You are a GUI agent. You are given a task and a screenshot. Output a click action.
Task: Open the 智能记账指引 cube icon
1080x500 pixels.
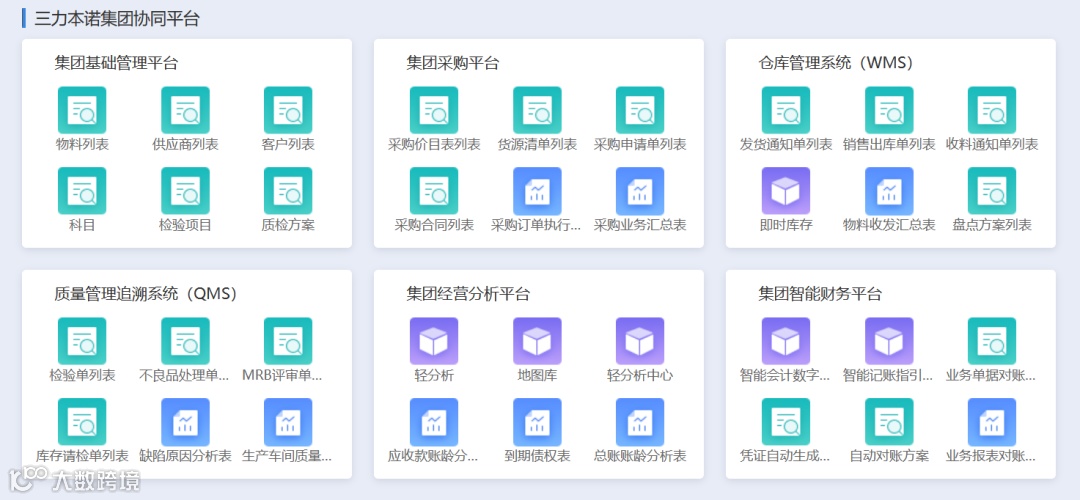point(889,341)
